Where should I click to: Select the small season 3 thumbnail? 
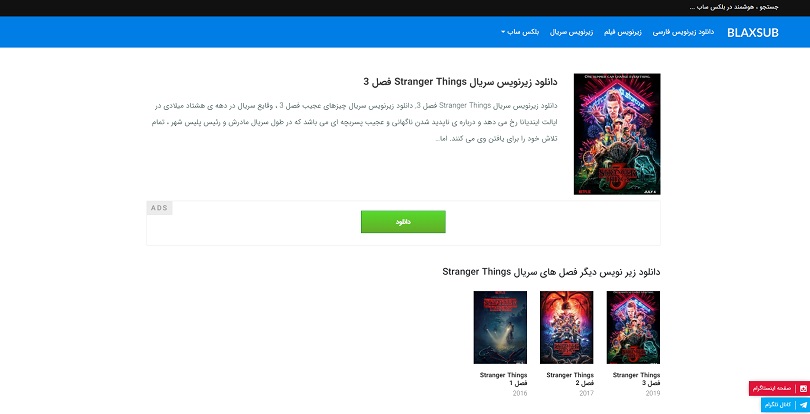633,327
